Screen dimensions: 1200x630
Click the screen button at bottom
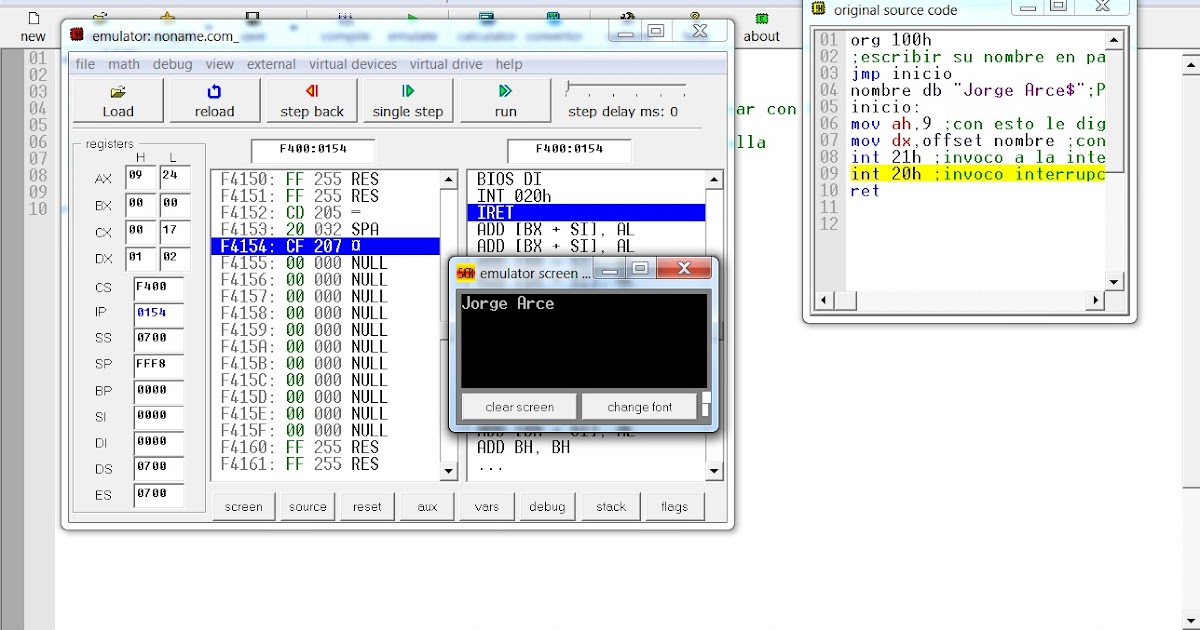(x=243, y=507)
